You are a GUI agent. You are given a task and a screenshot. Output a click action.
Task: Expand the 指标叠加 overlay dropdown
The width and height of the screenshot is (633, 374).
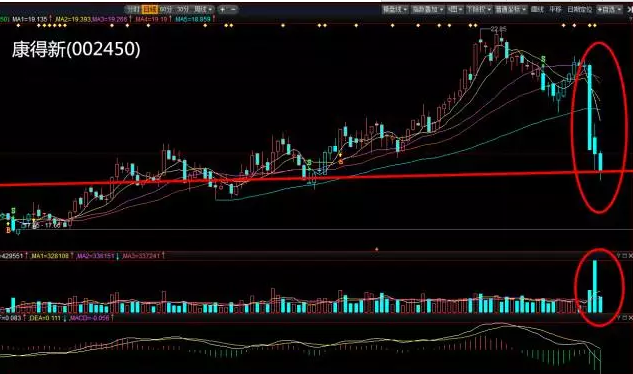pos(428,9)
